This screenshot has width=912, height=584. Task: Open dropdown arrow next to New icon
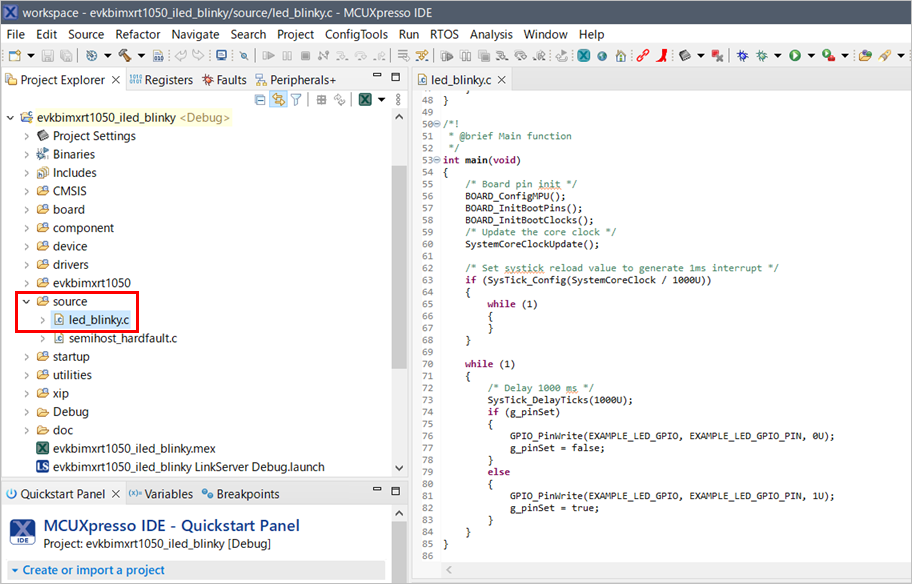31,56
